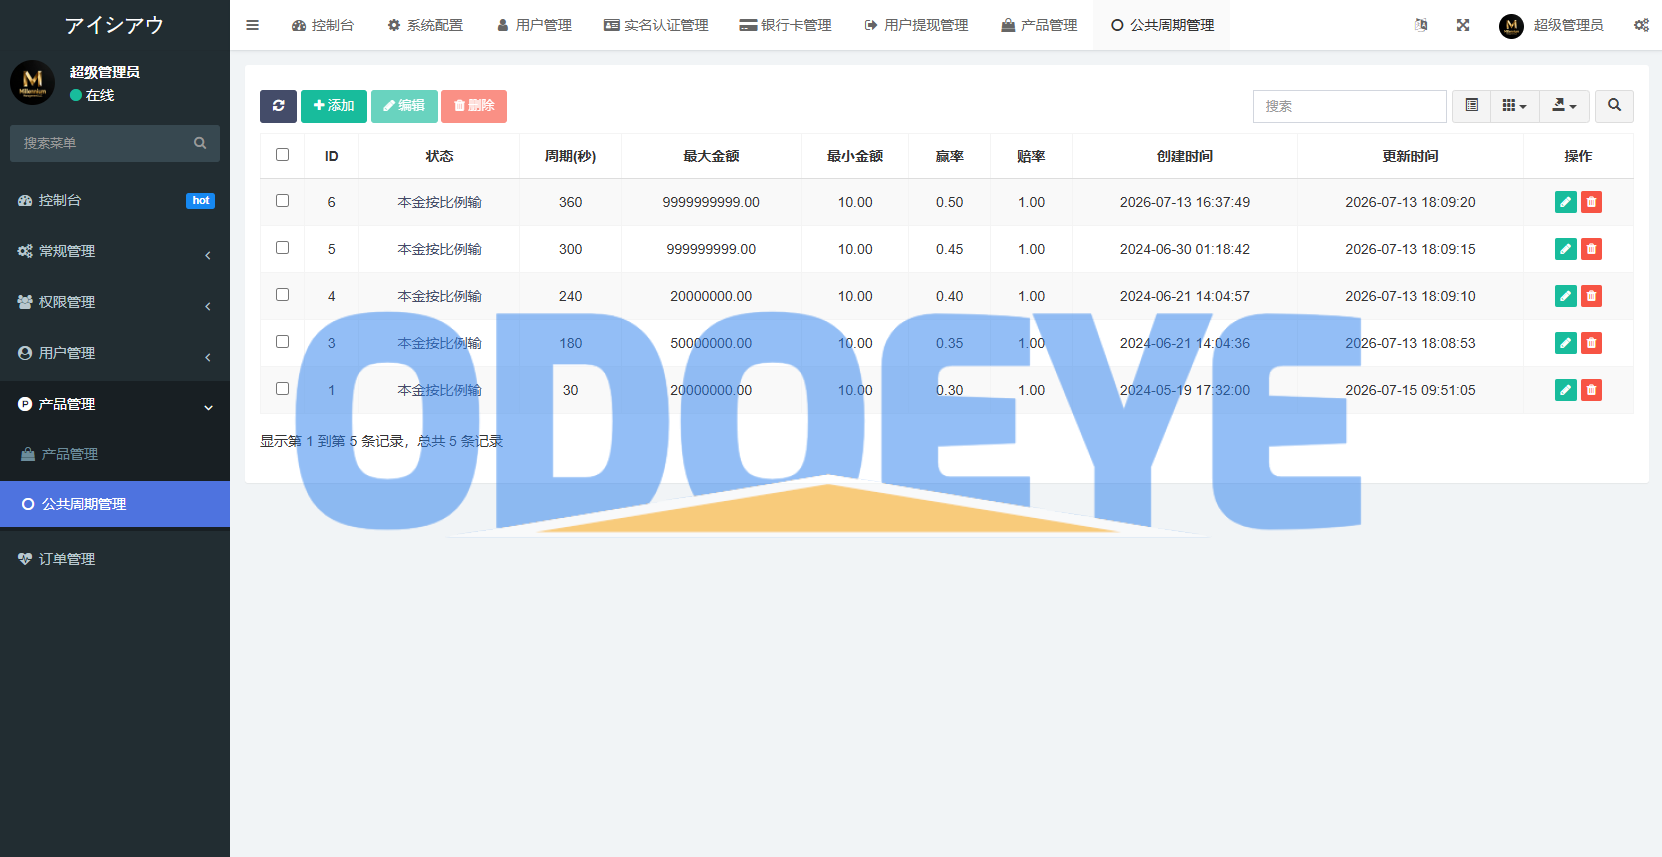Switch to the 控制台 top tab
1662x857 pixels.
point(323,25)
